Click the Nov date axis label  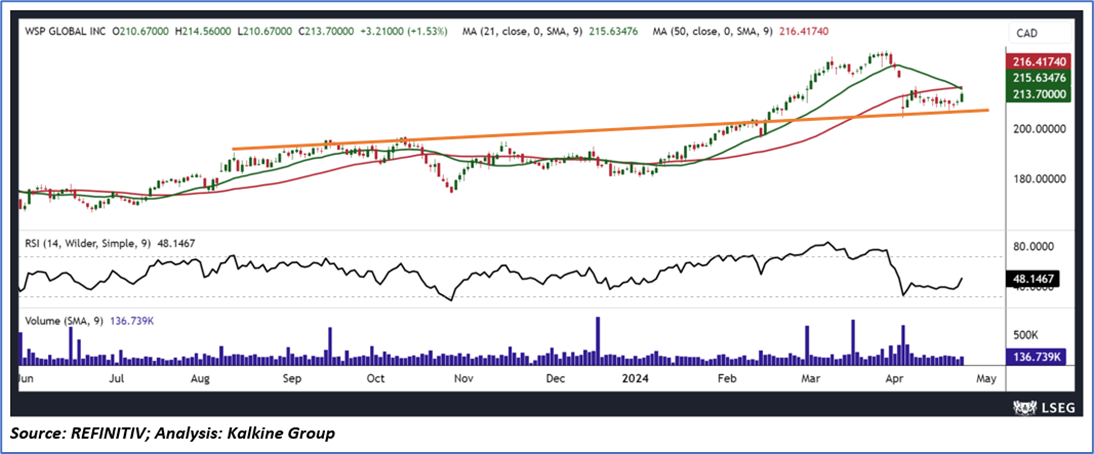(463, 379)
